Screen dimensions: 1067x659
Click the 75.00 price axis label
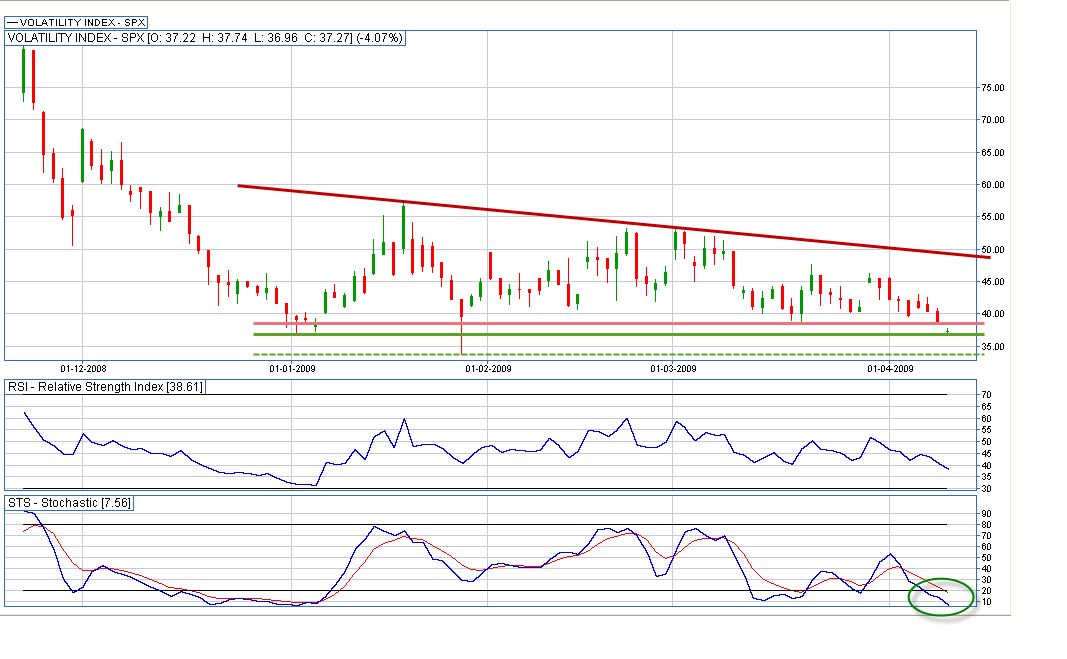(993, 88)
